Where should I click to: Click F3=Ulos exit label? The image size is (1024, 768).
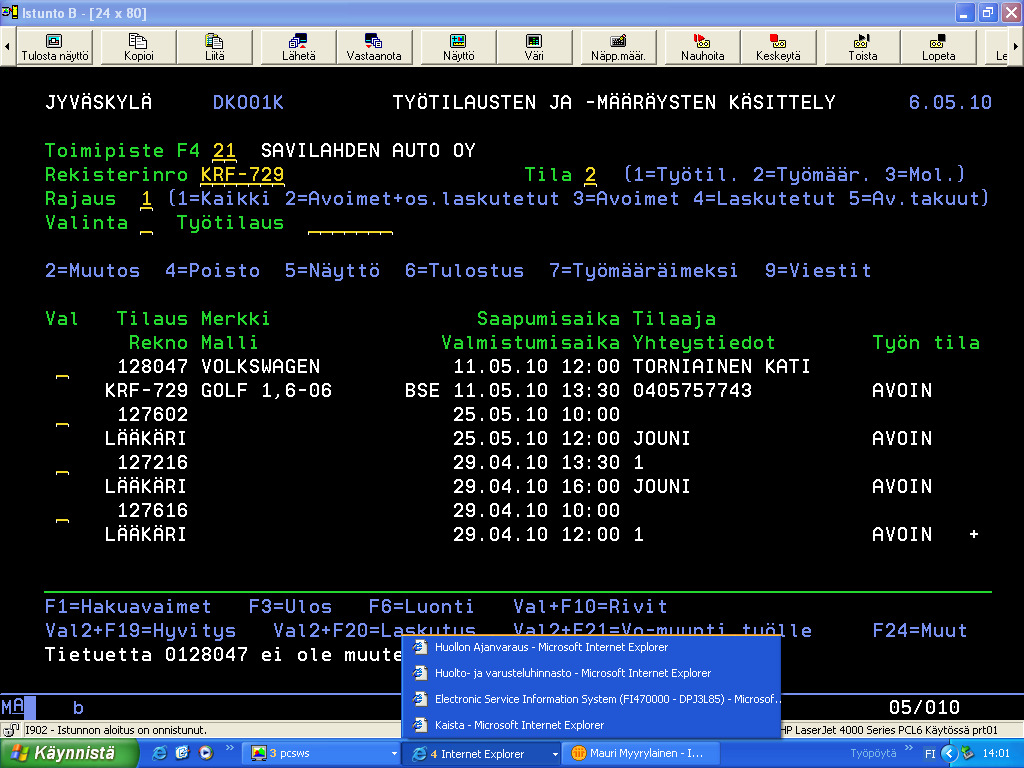[x=290, y=607]
